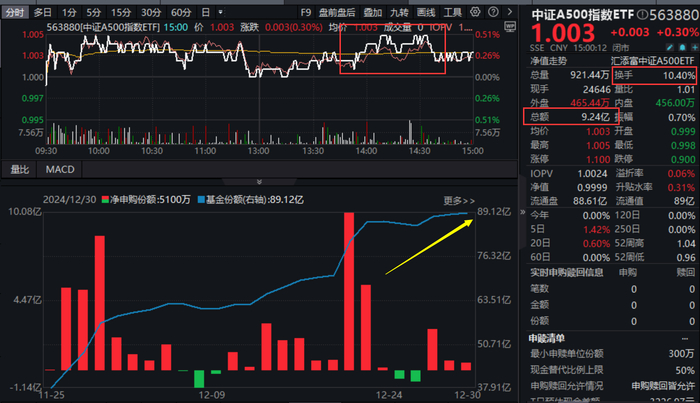Toggle the display-mode monitor icon on chart
The image size is (700, 403).
[x=510, y=27]
